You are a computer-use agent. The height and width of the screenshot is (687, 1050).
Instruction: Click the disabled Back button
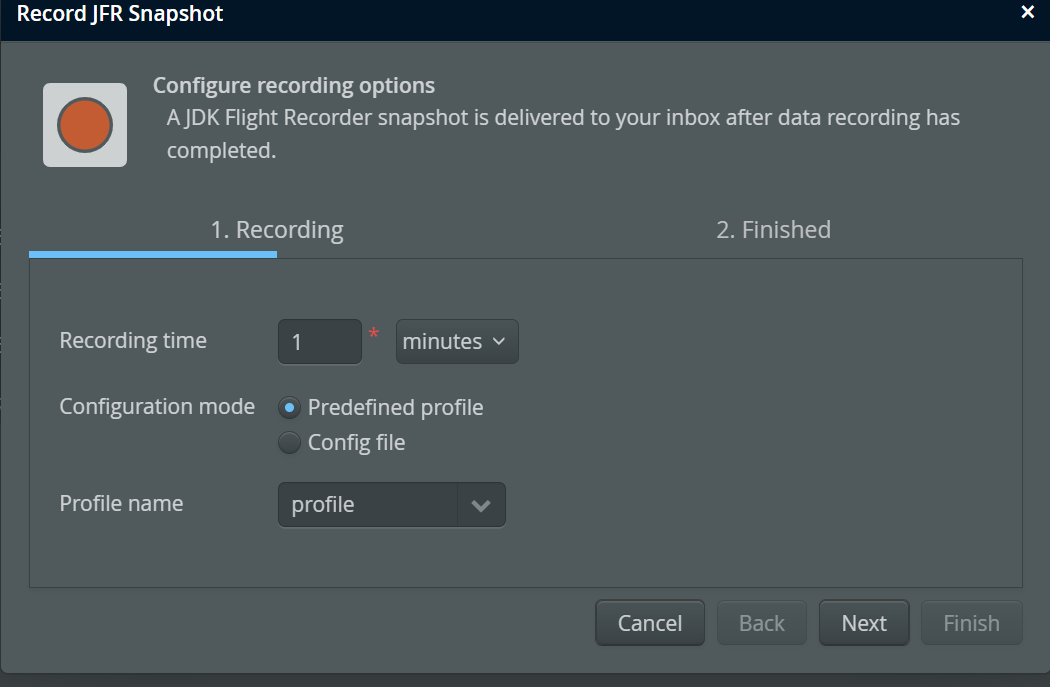point(761,623)
